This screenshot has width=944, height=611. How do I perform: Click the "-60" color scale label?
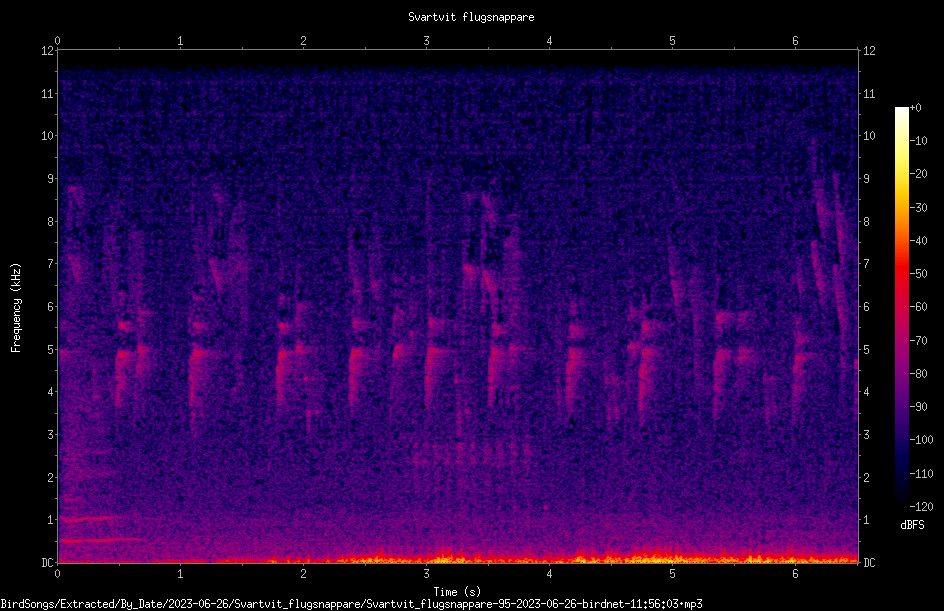[918, 307]
